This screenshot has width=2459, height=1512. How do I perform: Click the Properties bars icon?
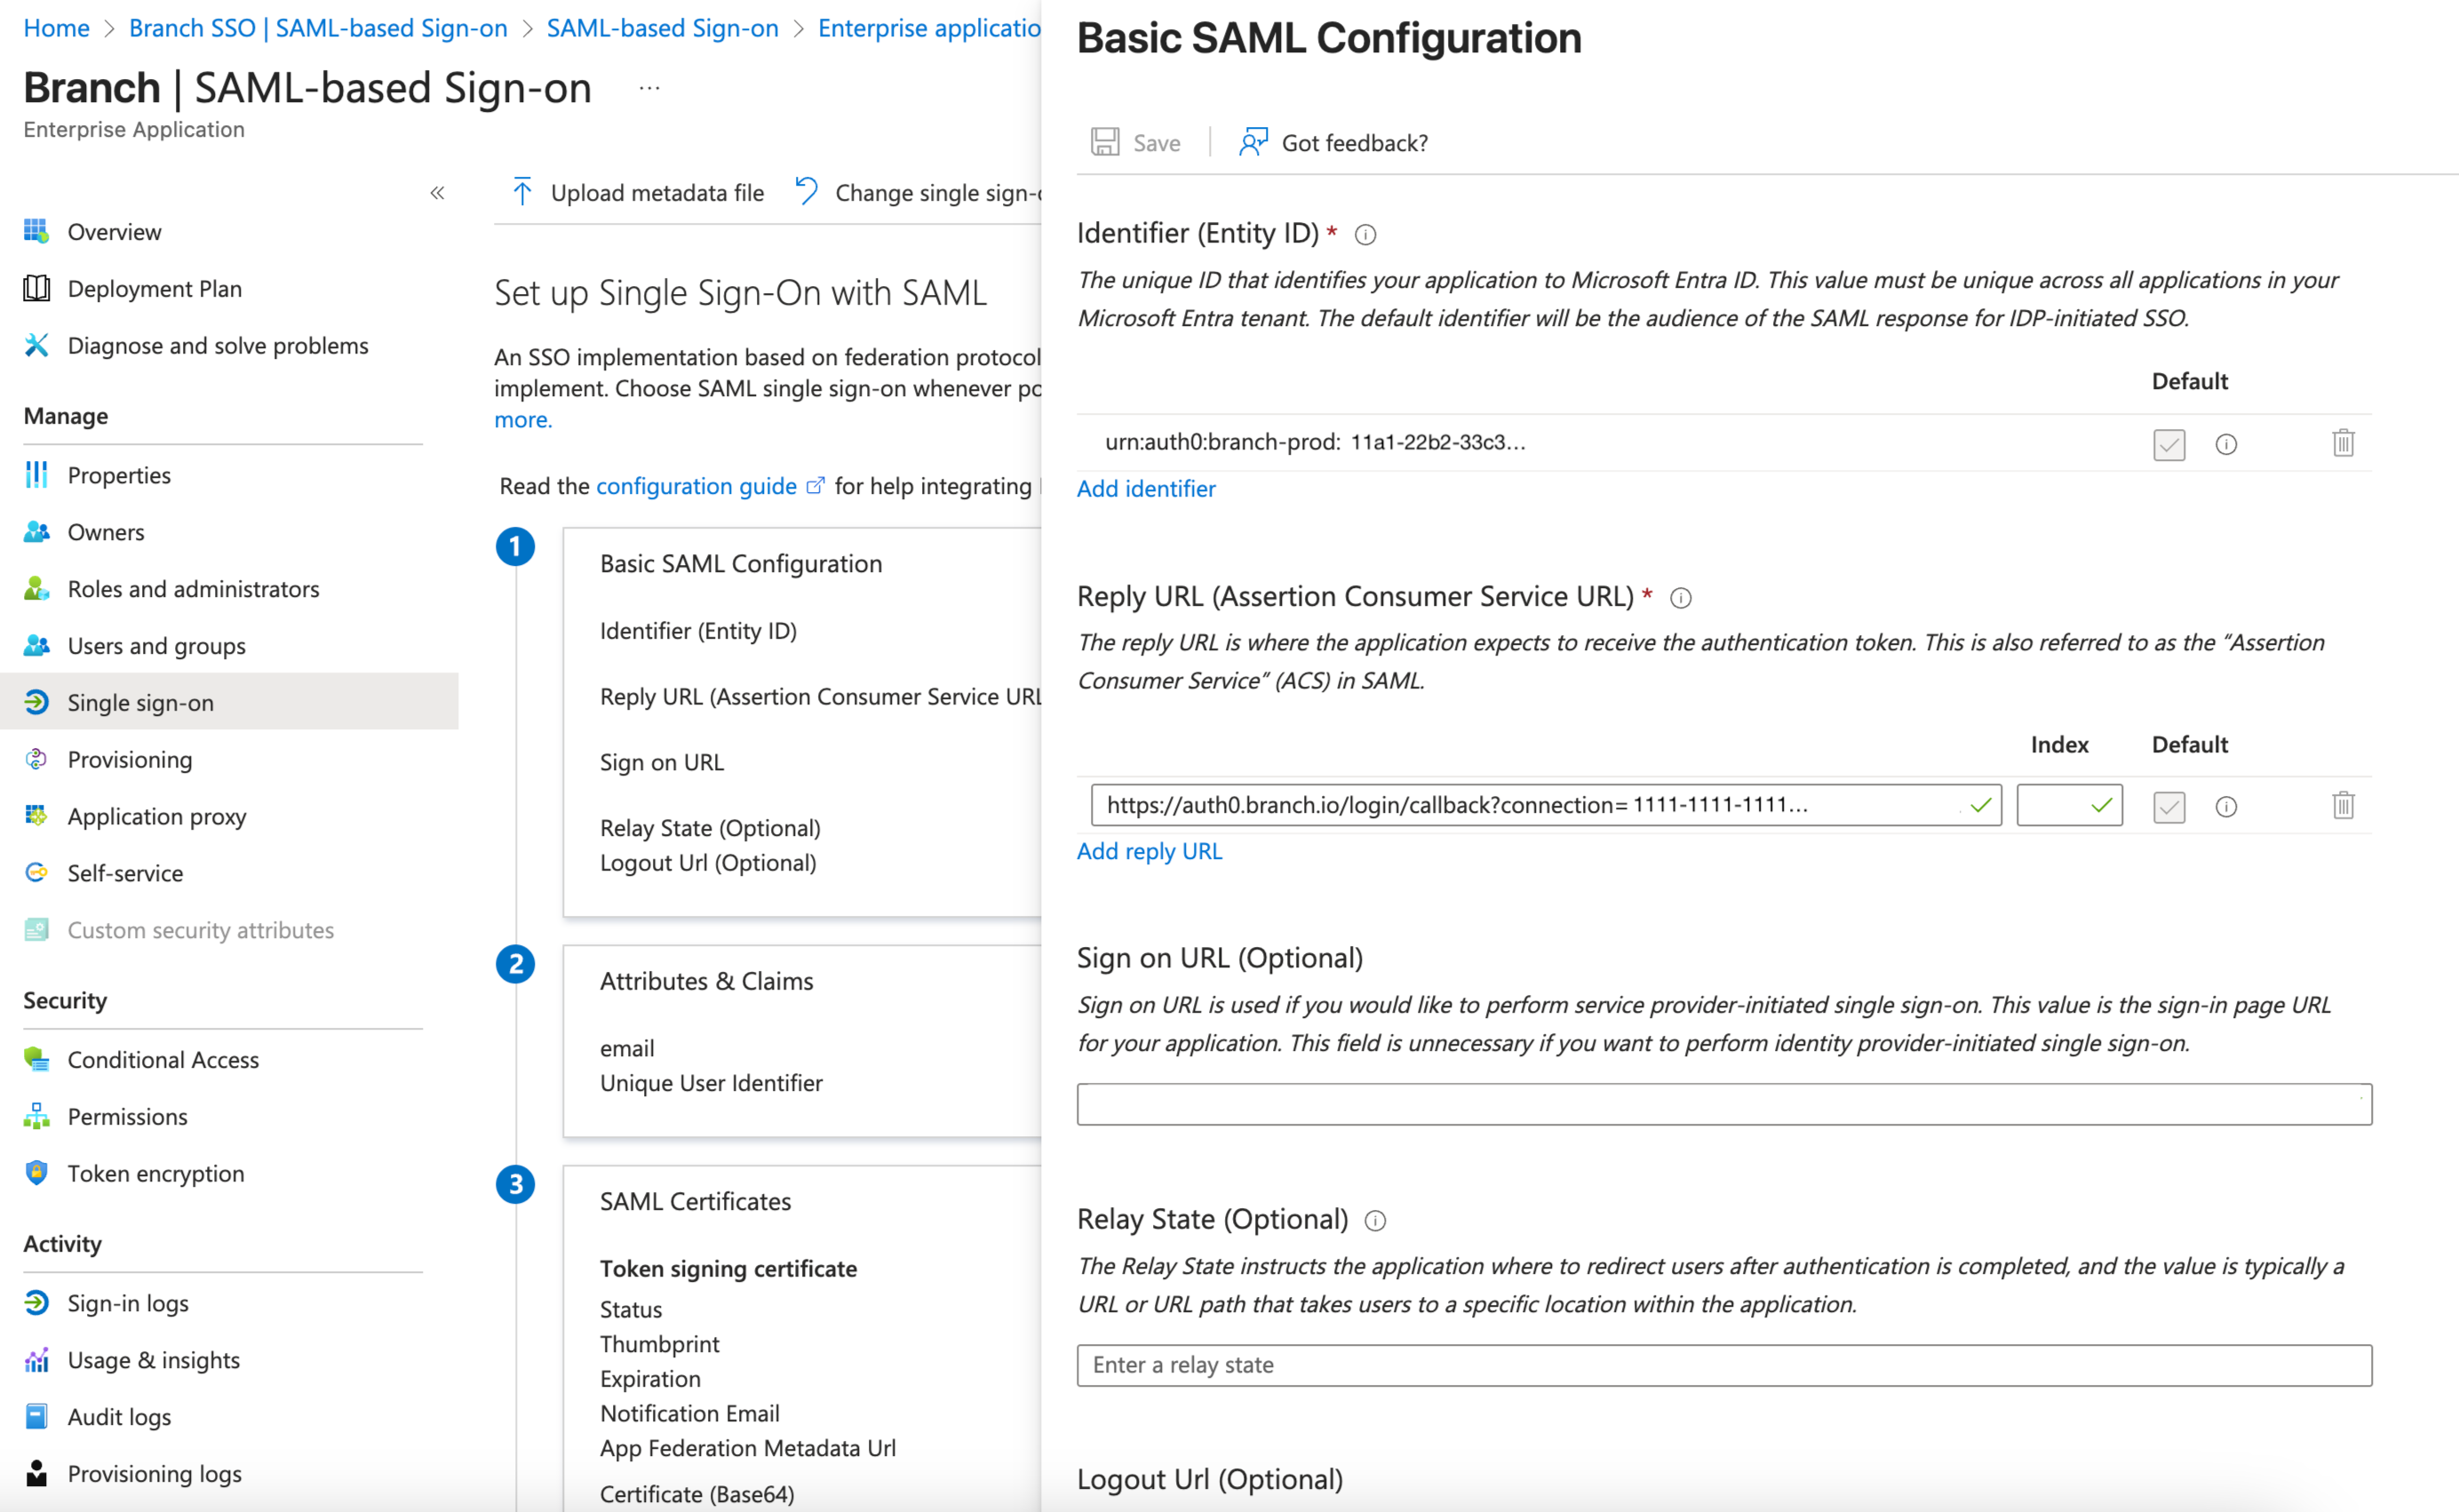[x=37, y=474]
